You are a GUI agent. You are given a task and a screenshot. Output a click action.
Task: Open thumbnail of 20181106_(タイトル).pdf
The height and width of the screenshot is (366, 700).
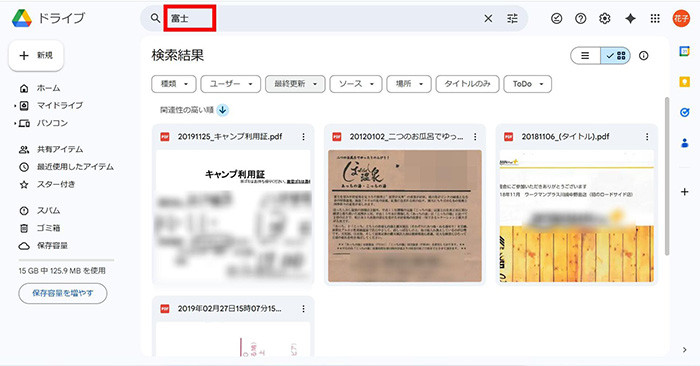[577, 216]
